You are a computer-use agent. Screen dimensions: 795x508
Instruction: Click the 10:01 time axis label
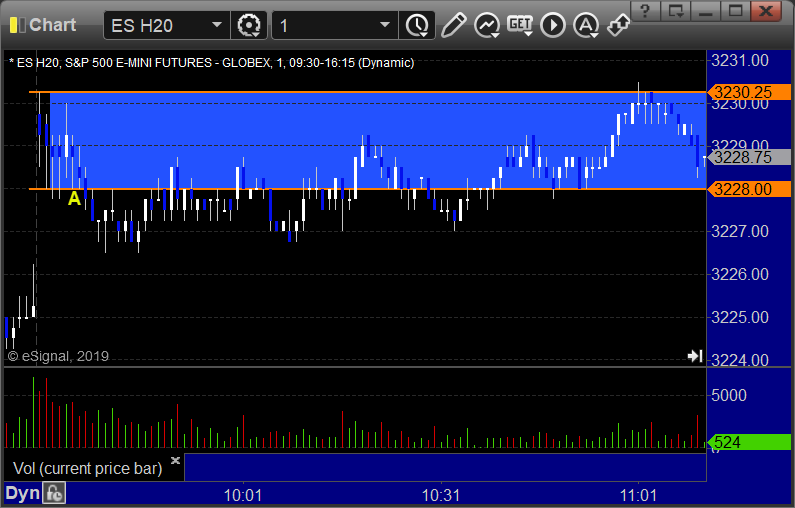point(243,495)
